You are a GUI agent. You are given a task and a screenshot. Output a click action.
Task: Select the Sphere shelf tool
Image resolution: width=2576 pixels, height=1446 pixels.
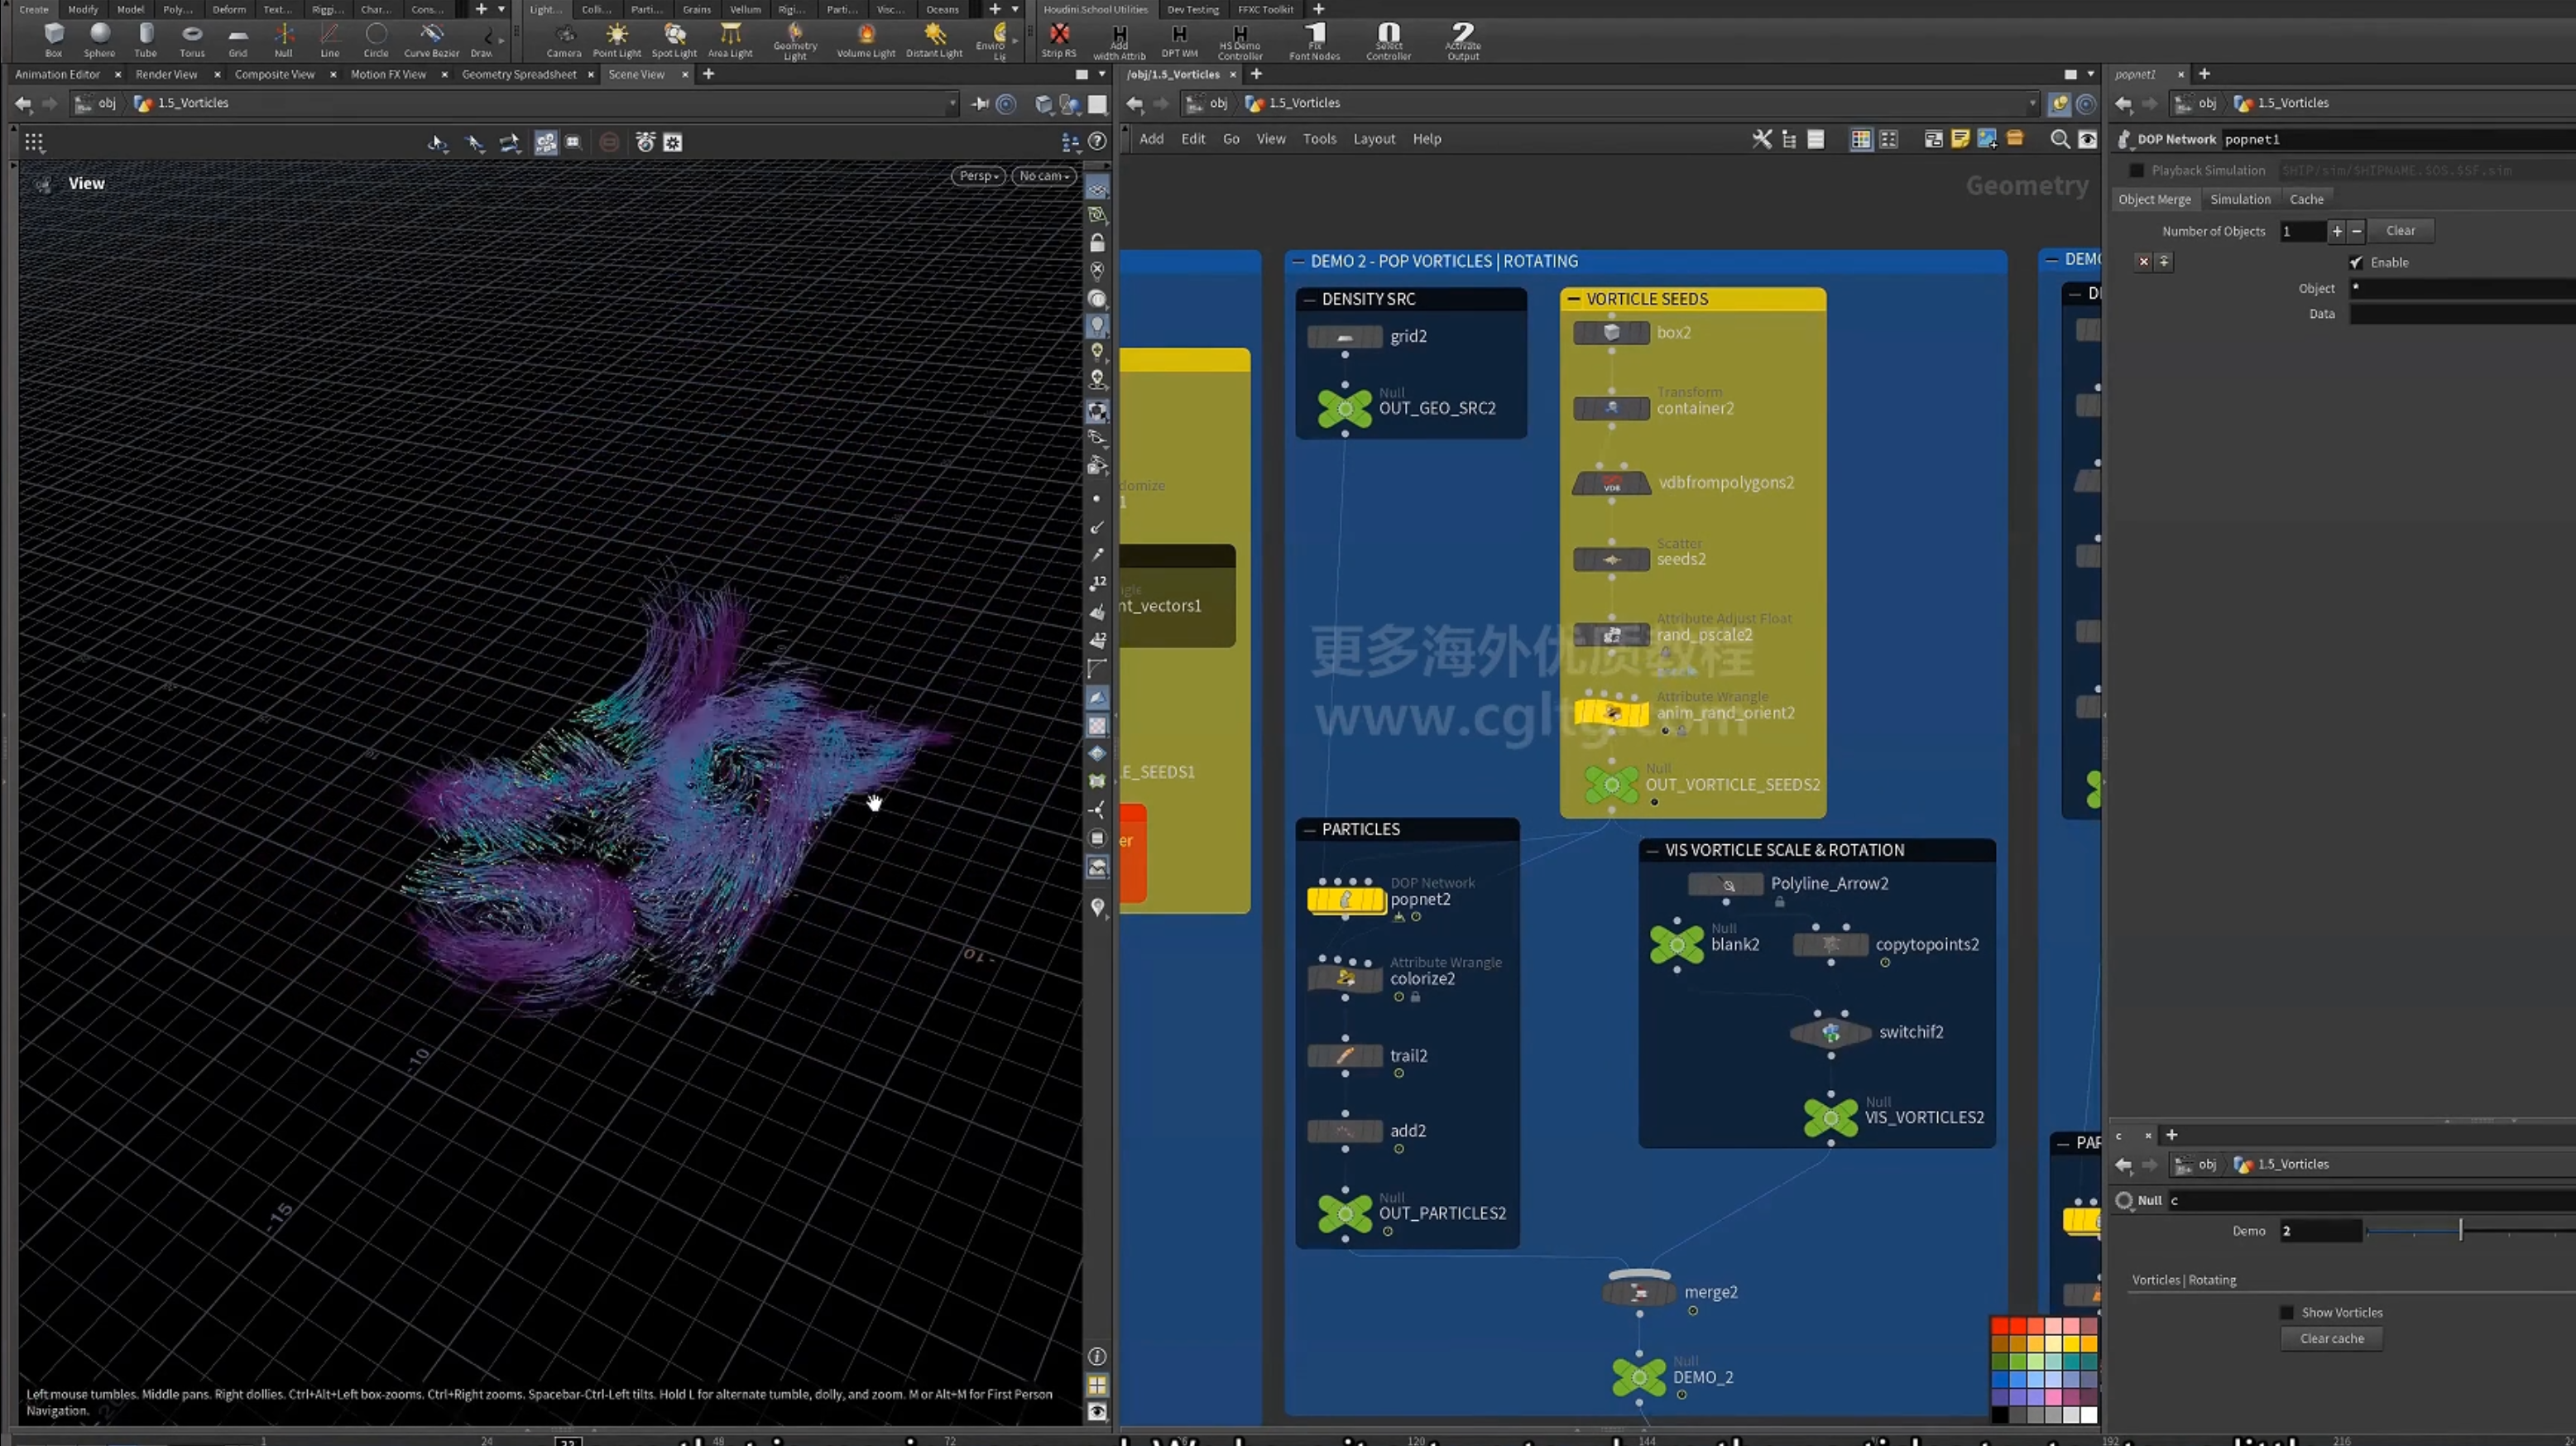click(x=99, y=40)
